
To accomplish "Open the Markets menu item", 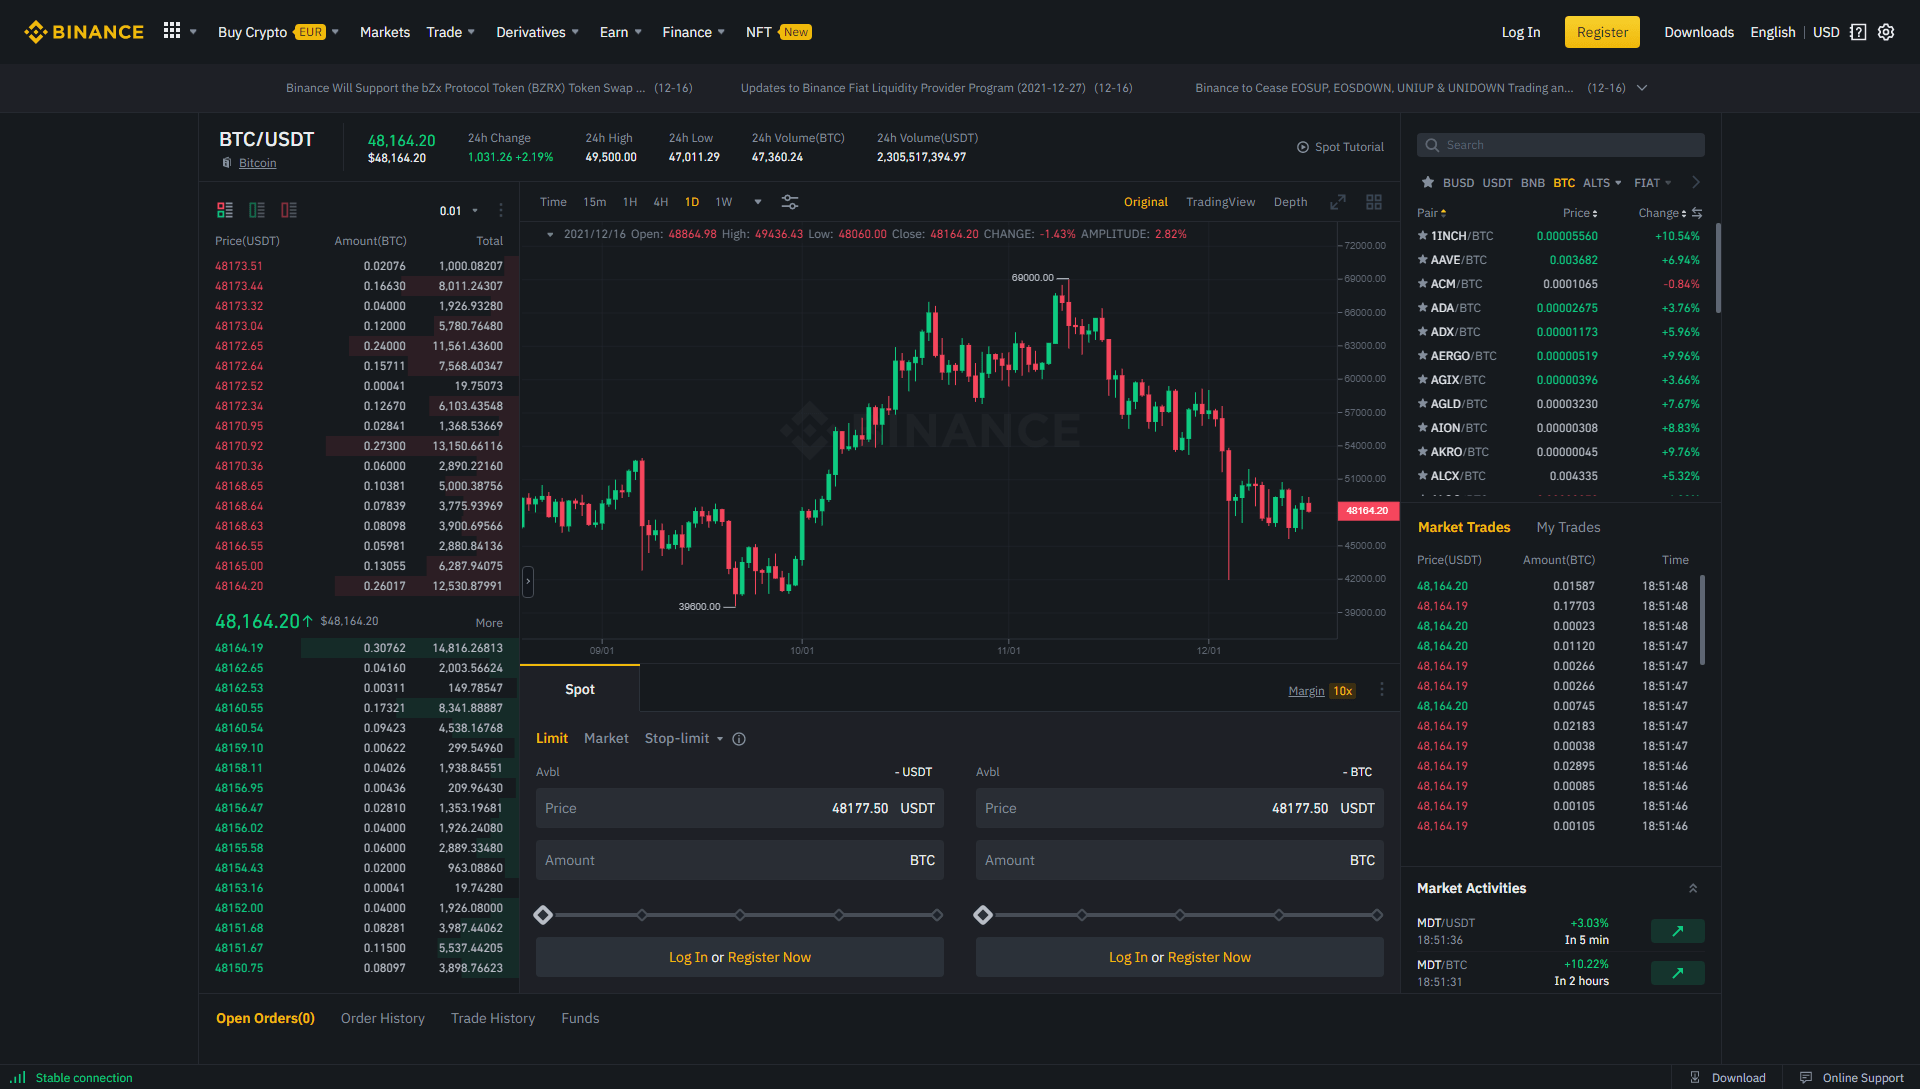I will point(385,32).
